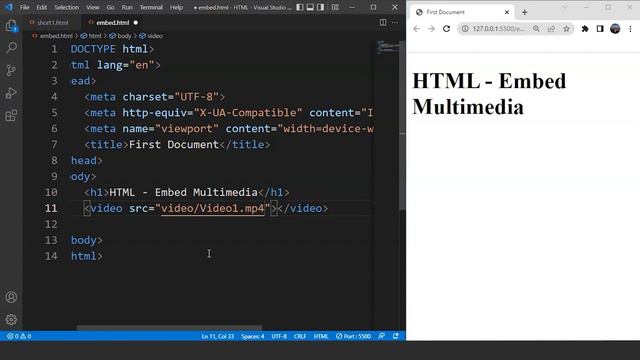
Task: Click the video/Video1.mp4 path link in code
Action: click(213, 208)
